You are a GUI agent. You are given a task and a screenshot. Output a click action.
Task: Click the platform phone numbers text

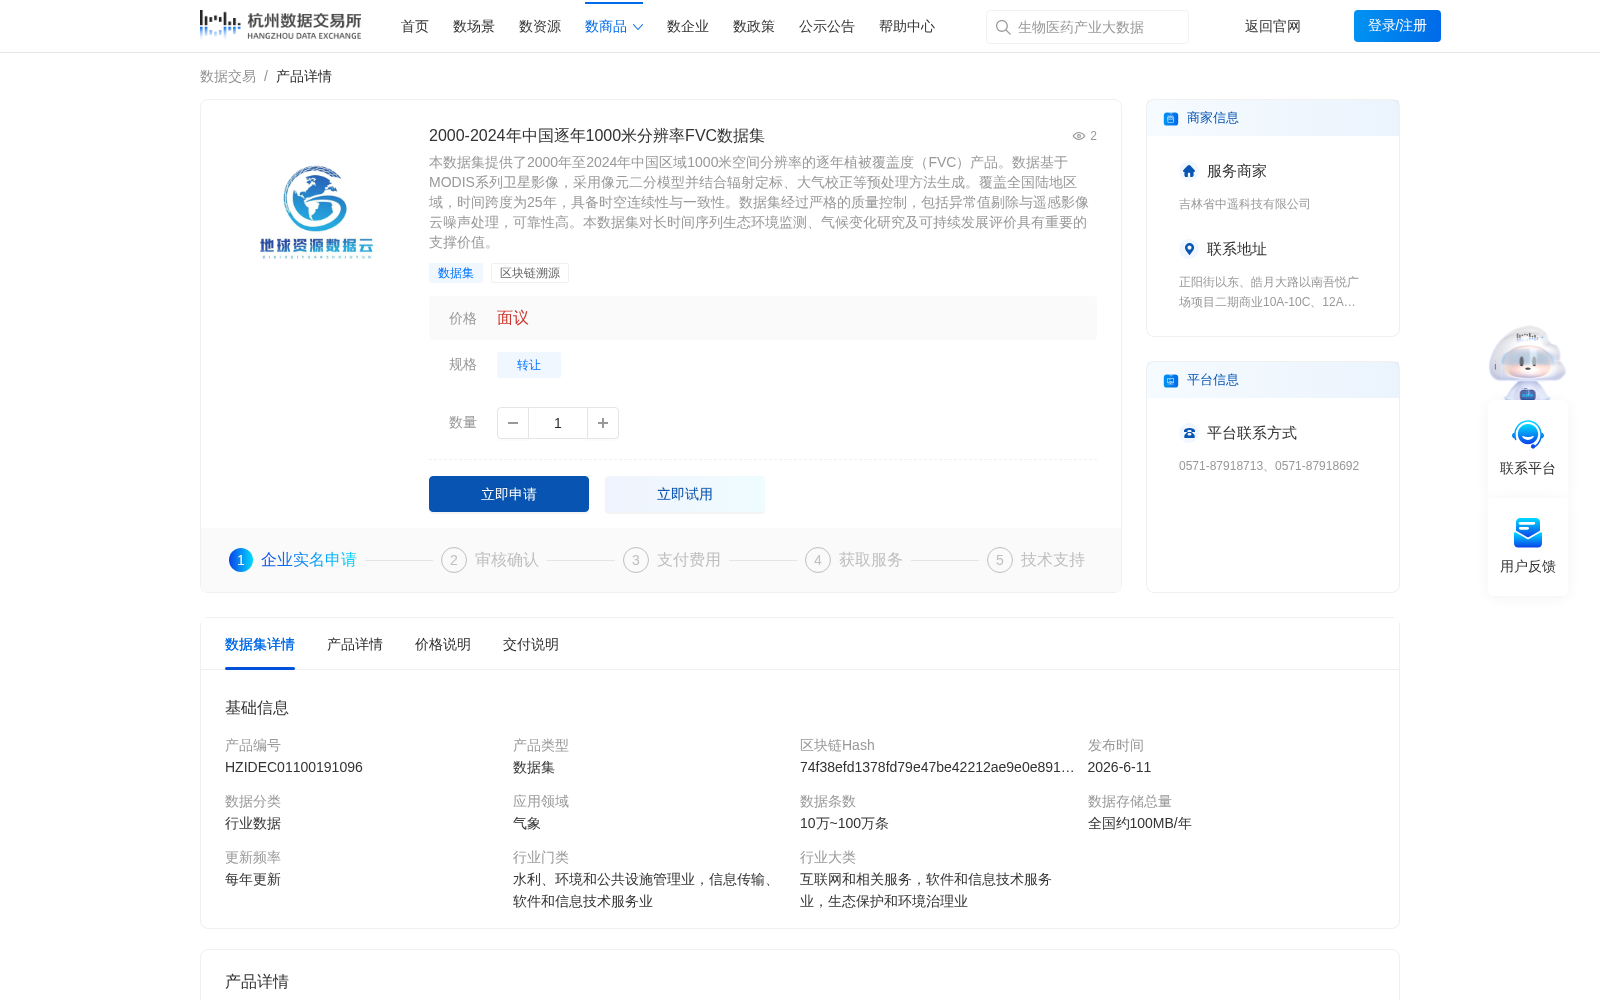coord(1269,466)
